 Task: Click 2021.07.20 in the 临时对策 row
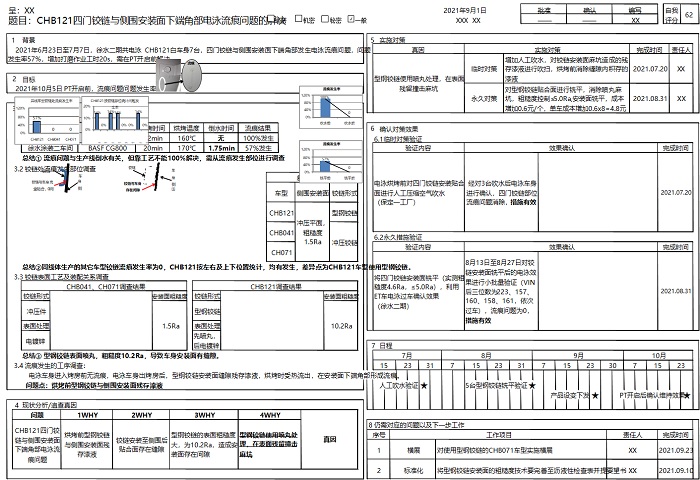coord(650,69)
